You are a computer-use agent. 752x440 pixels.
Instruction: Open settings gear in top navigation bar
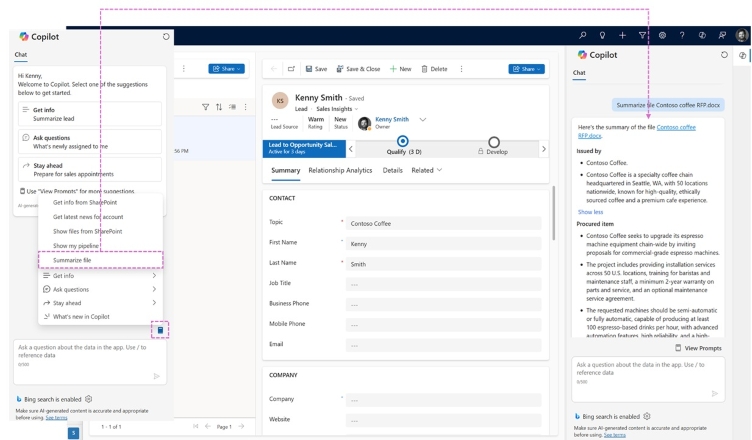click(x=662, y=35)
